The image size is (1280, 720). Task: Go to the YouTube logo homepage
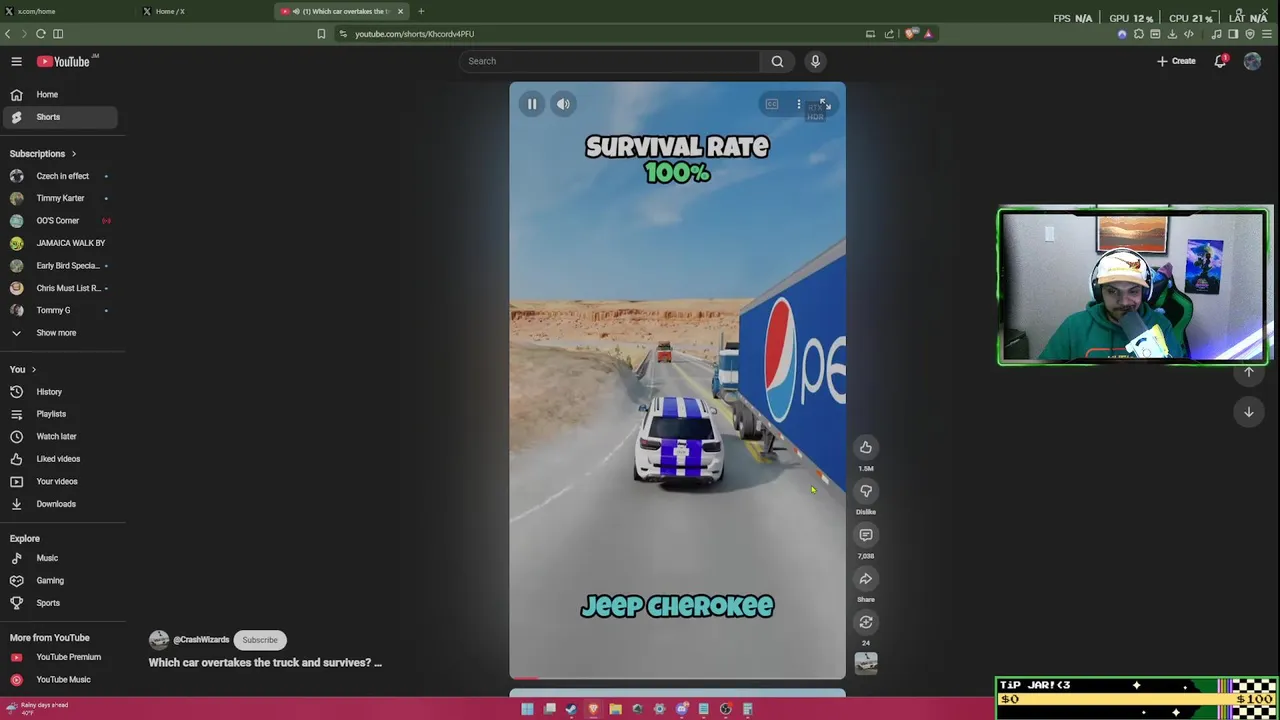64,61
